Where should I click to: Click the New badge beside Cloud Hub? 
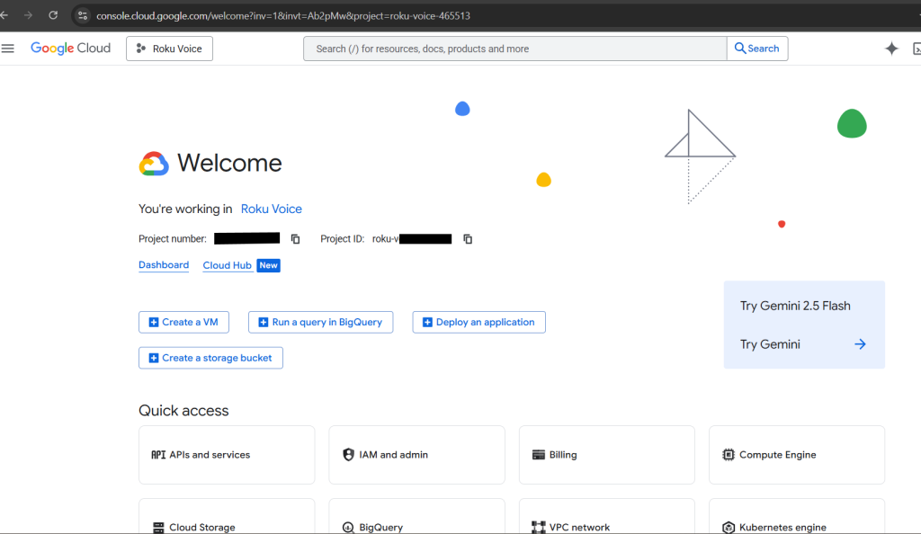[268, 266]
